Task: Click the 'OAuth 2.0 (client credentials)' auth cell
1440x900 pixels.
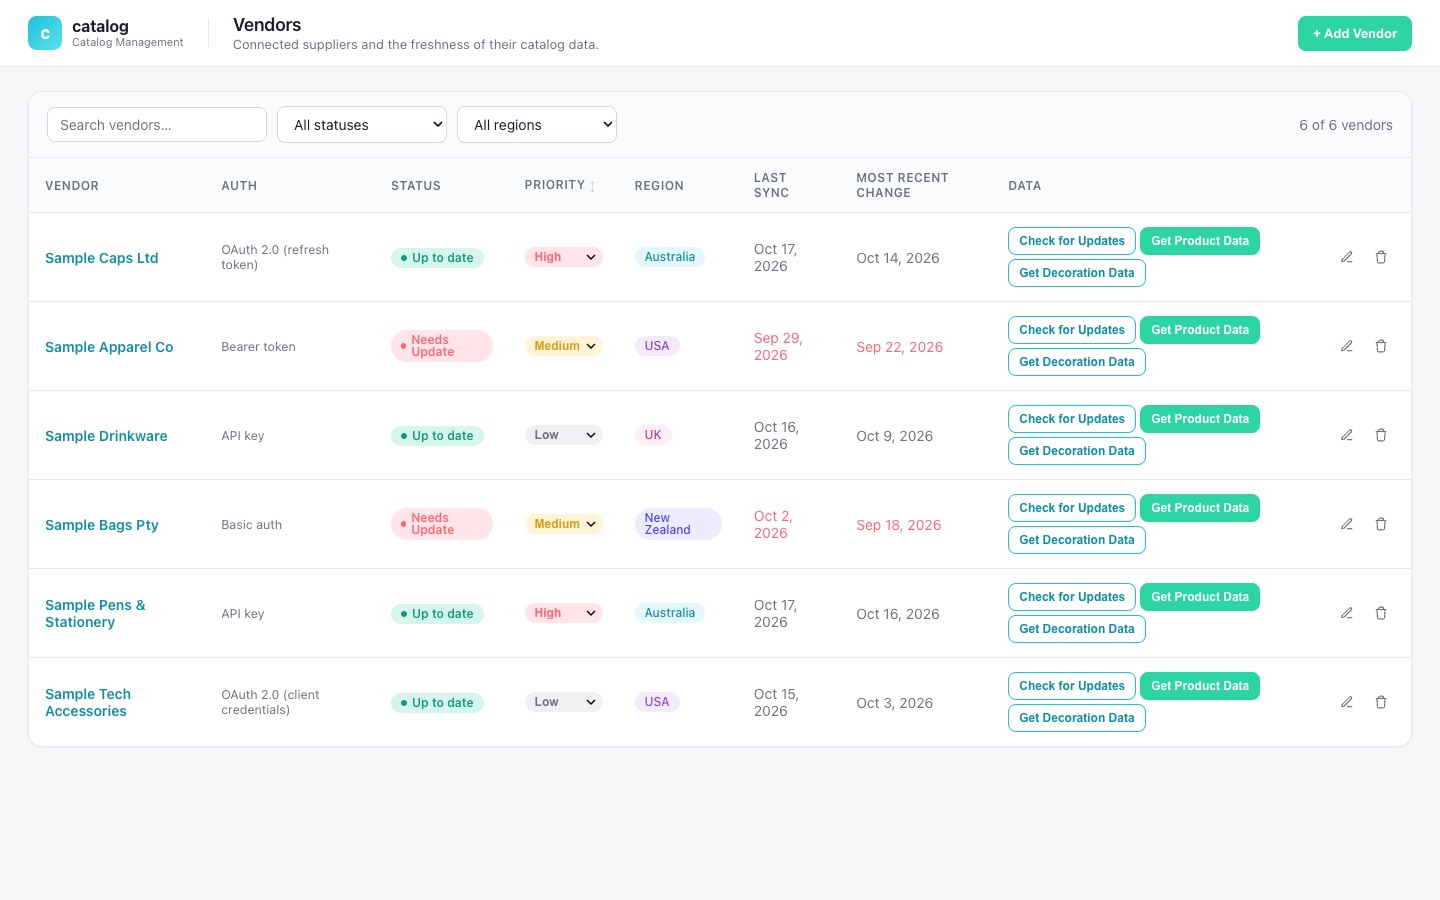Action: click(x=270, y=702)
